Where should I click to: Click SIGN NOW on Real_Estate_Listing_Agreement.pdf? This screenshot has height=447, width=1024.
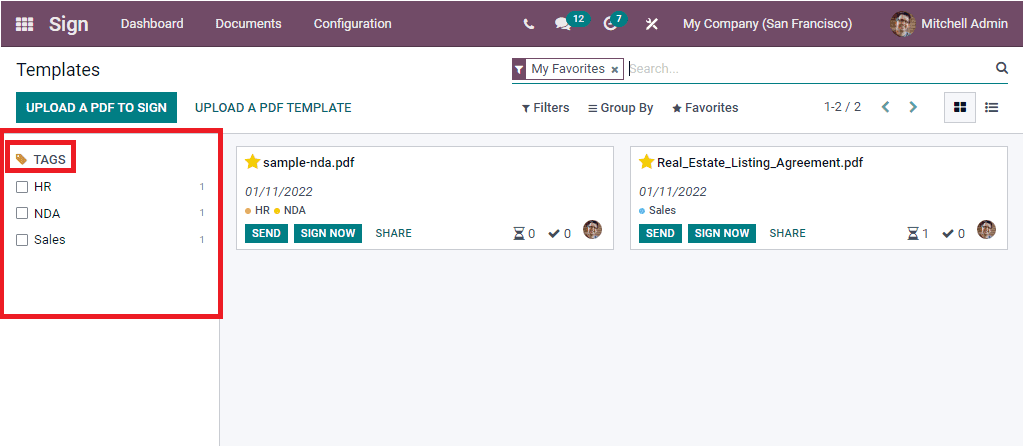coord(722,233)
